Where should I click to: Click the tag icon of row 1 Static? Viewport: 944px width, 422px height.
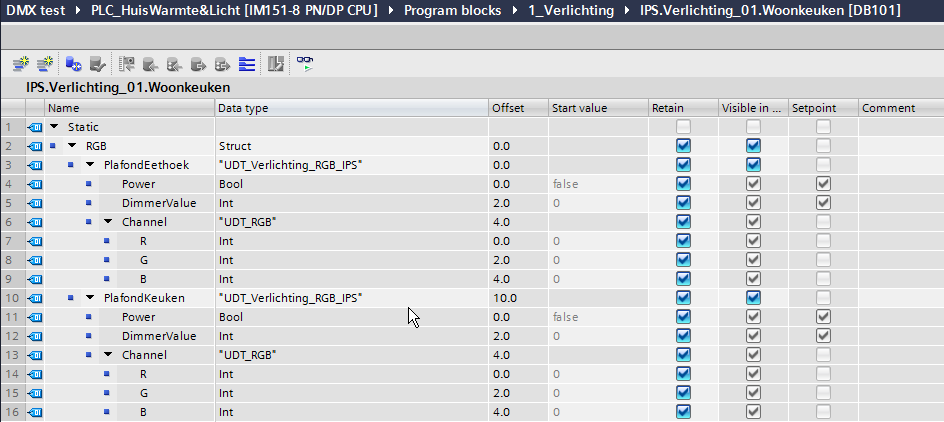[x=35, y=127]
